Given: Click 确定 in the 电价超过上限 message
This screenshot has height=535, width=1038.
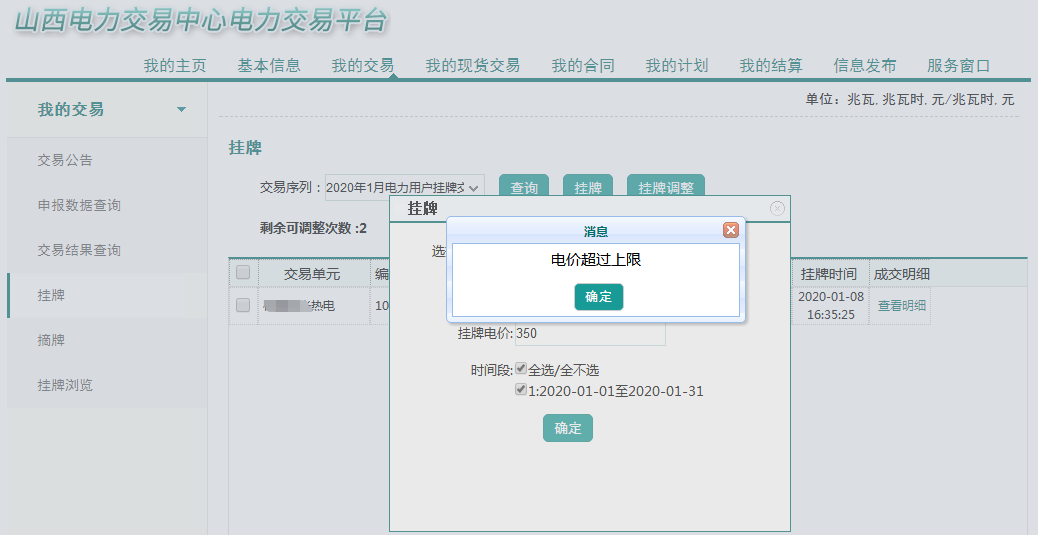Looking at the screenshot, I should pos(598,297).
